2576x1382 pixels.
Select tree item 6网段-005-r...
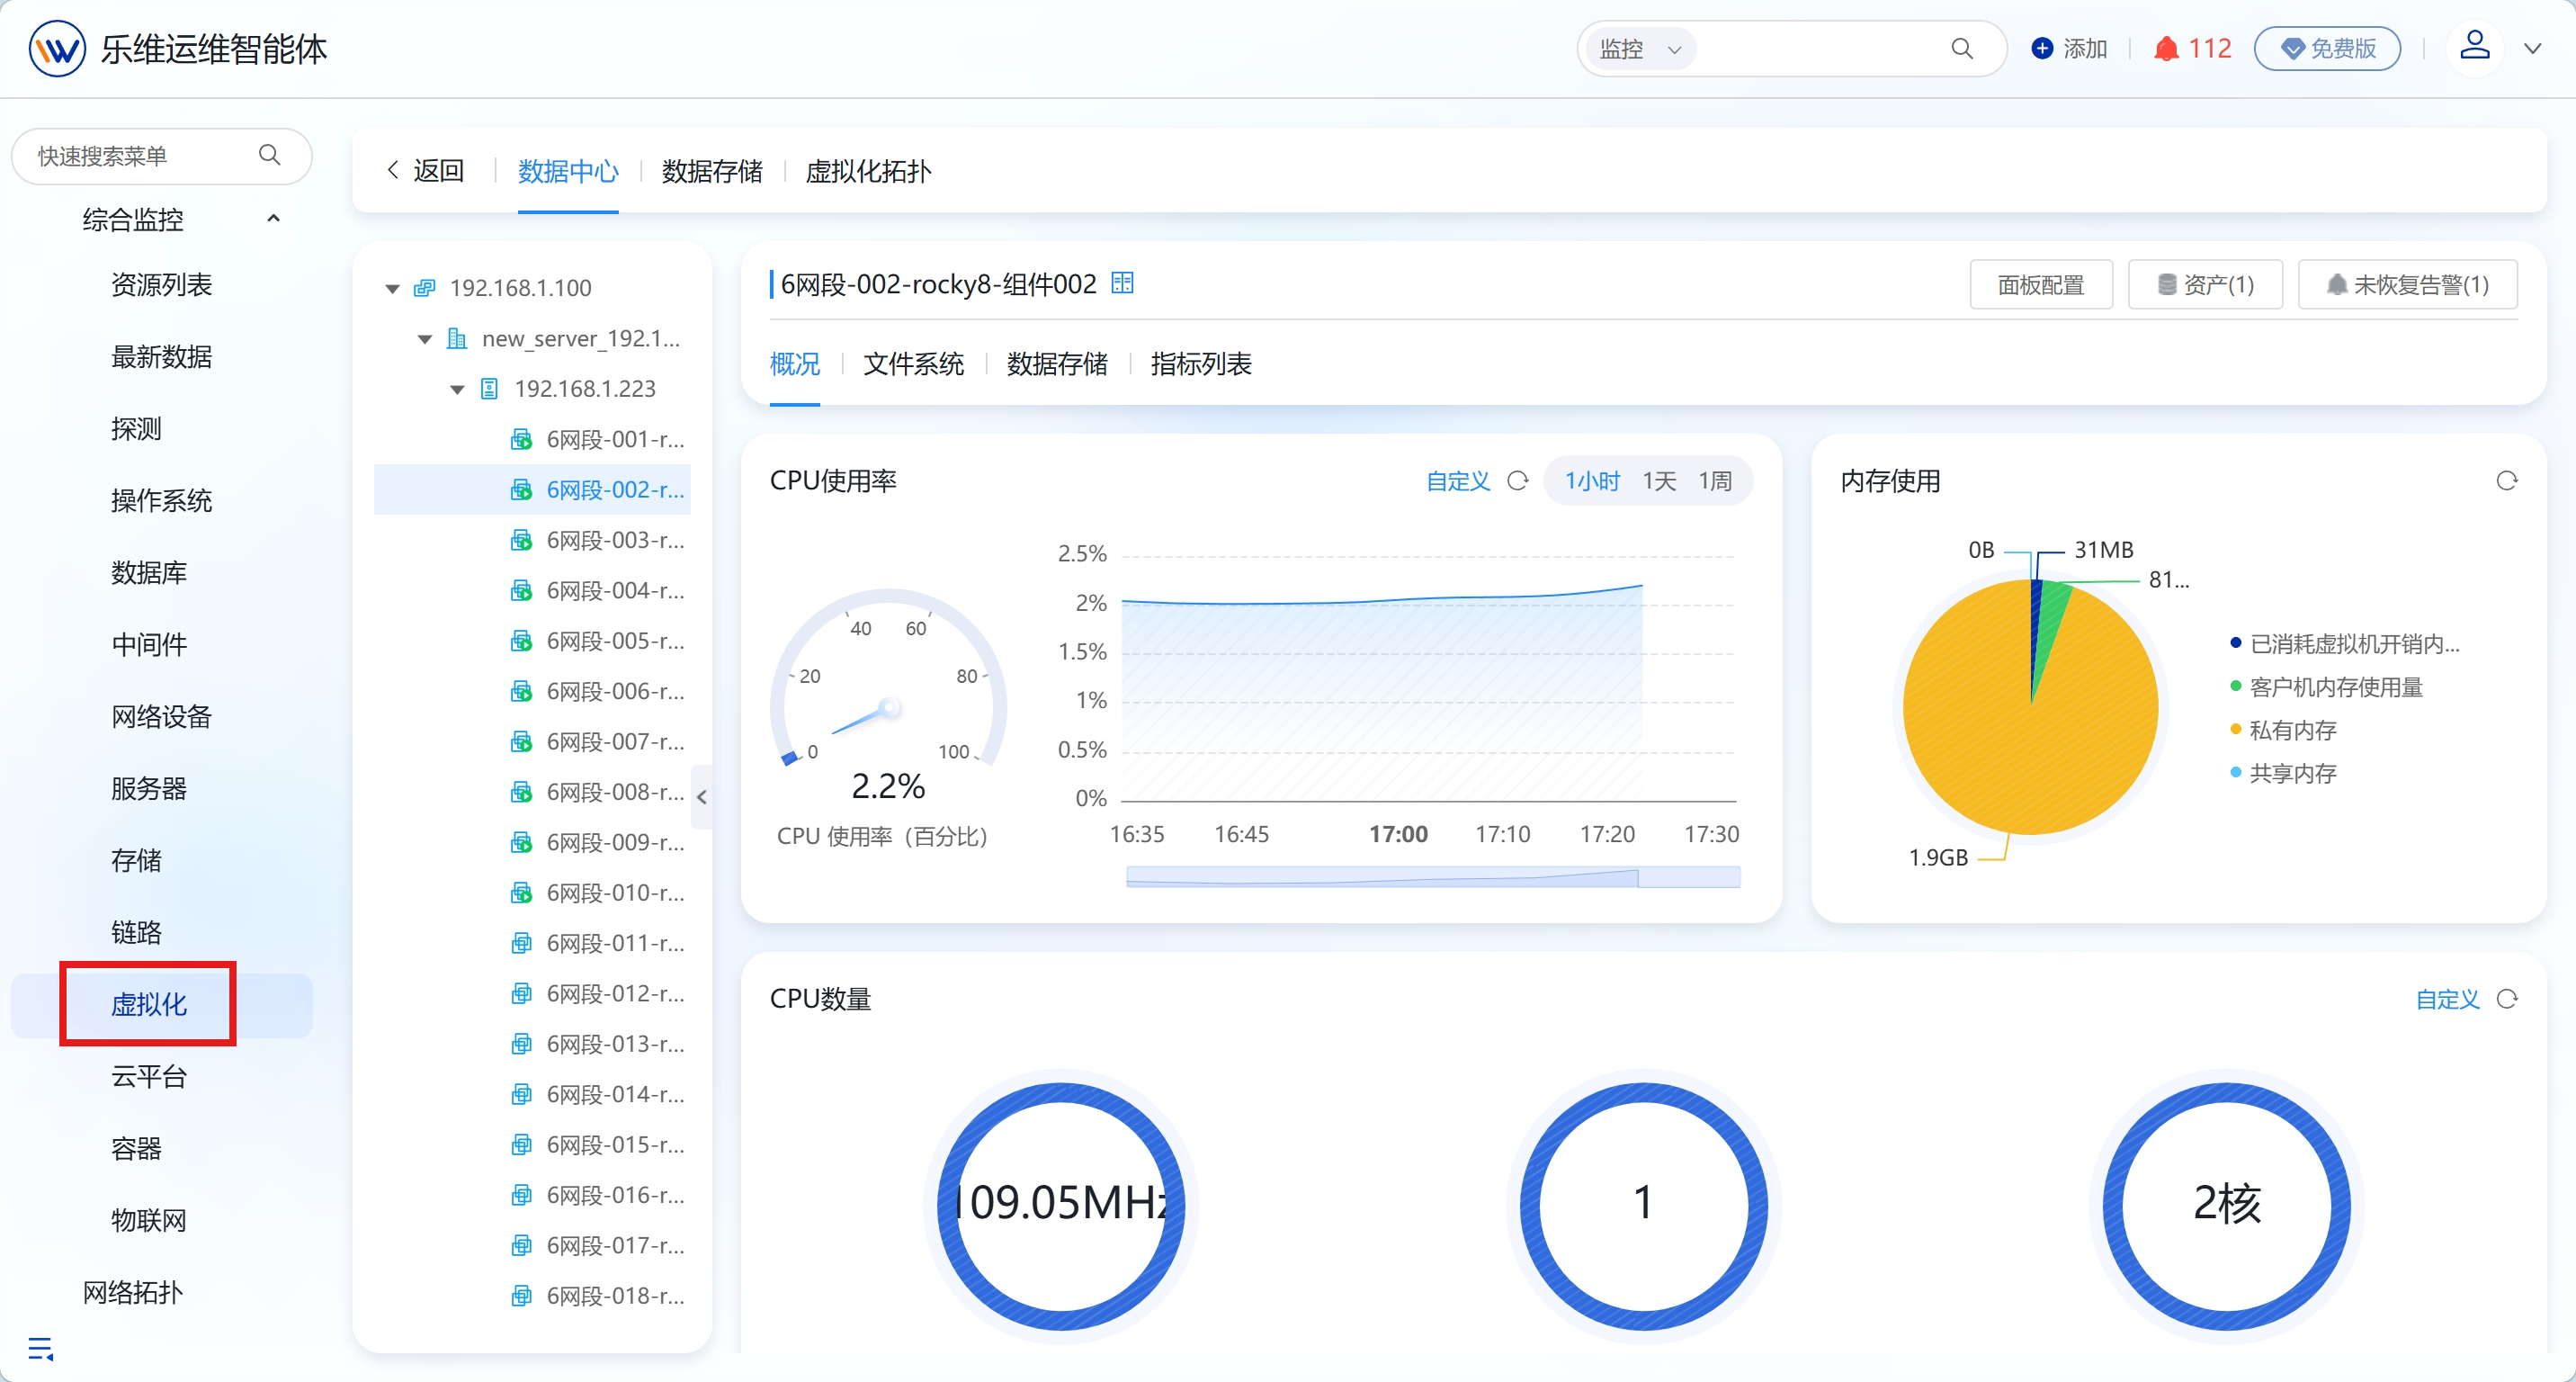pyautogui.click(x=532, y=640)
